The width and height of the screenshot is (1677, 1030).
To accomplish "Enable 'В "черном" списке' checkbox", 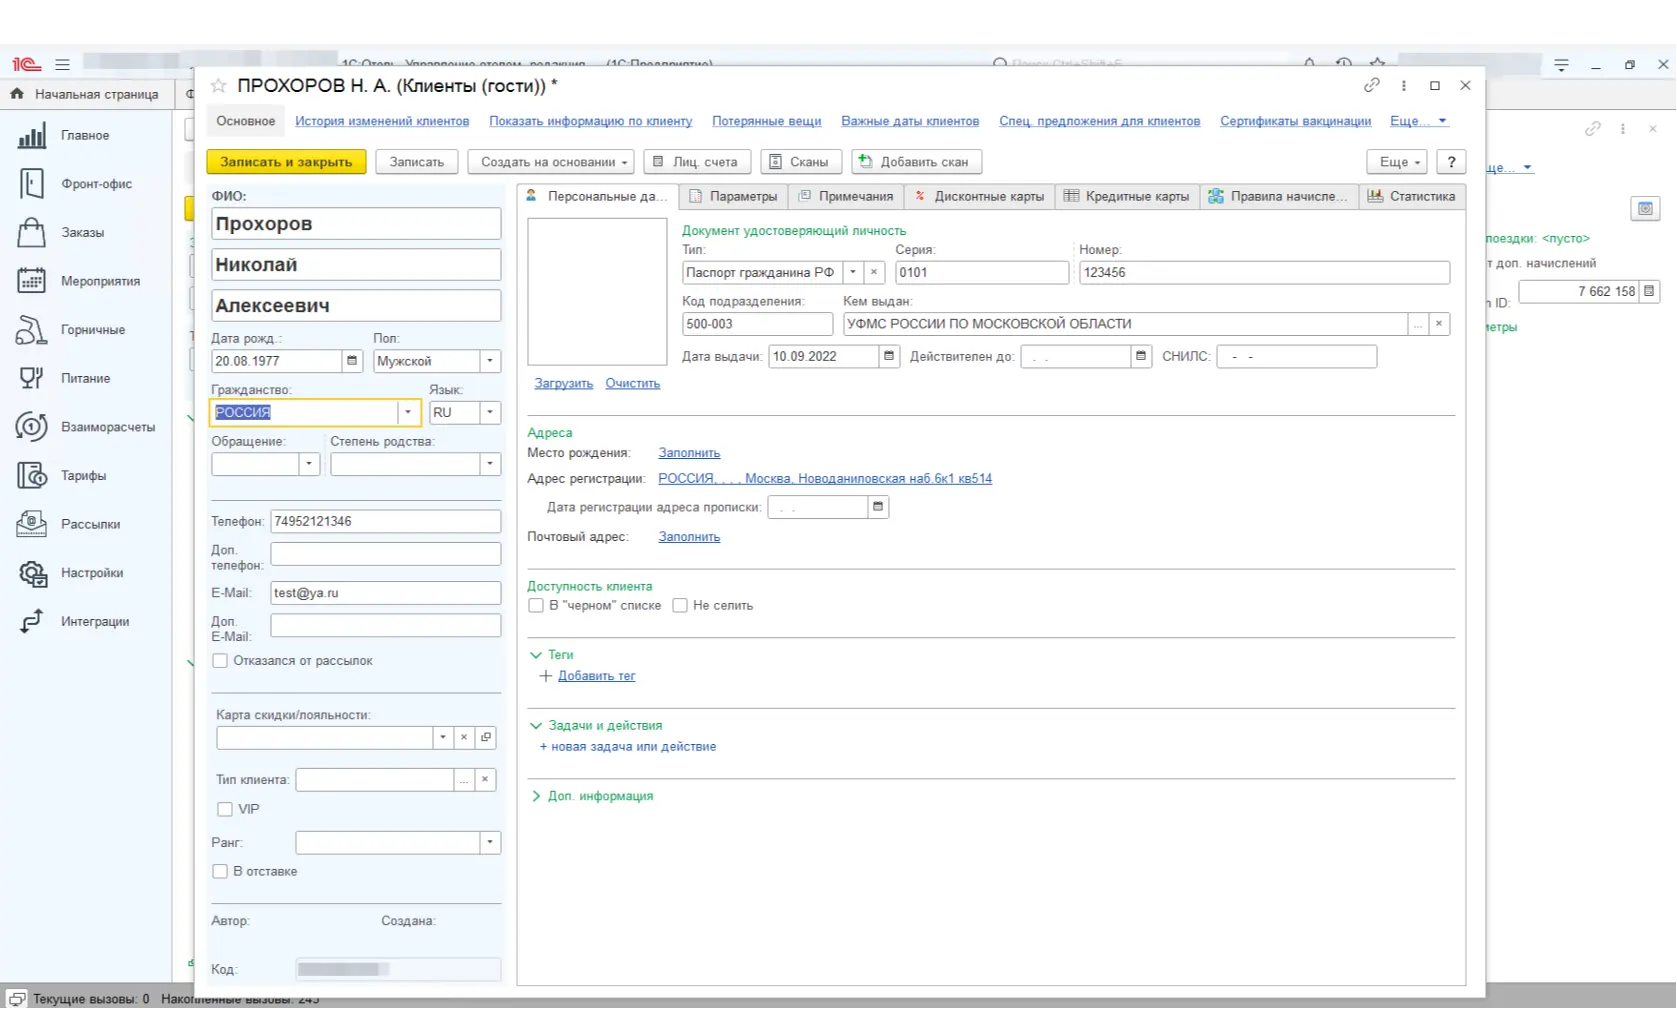I will (536, 606).
